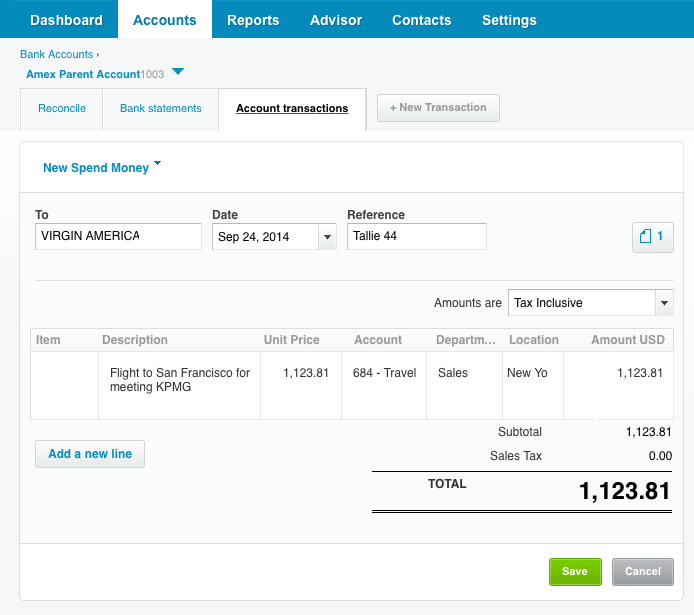Open the Settings menu
The width and height of the screenshot is (694, 615).
(509, 20)
